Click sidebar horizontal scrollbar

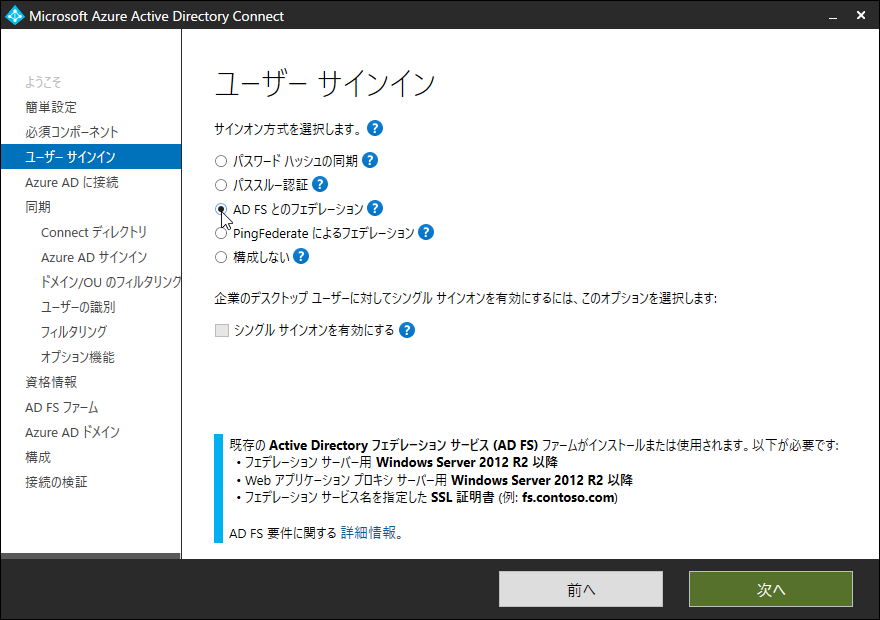(x=90, y=556)
